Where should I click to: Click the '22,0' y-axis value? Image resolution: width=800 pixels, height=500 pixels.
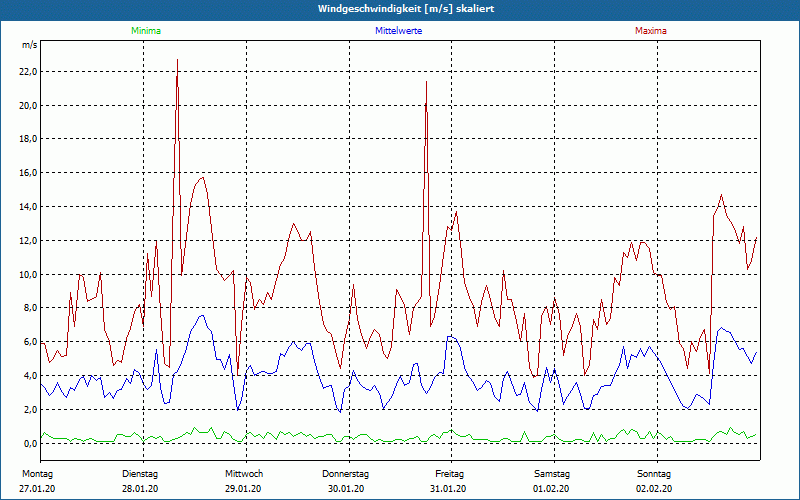point(28,71)
